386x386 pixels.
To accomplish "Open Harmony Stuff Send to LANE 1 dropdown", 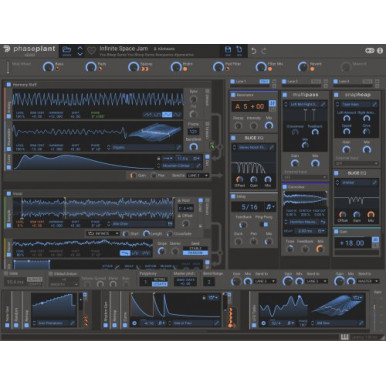I will click(x=198, y=175).
